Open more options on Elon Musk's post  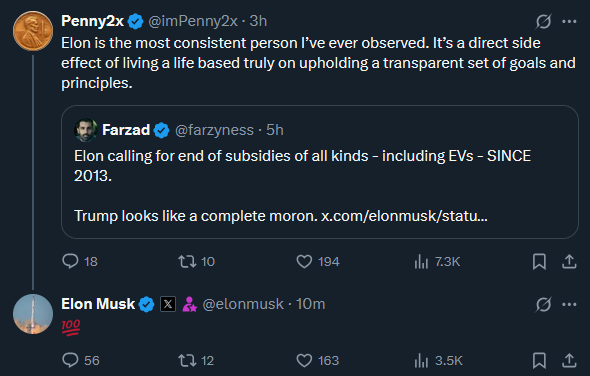569,304
